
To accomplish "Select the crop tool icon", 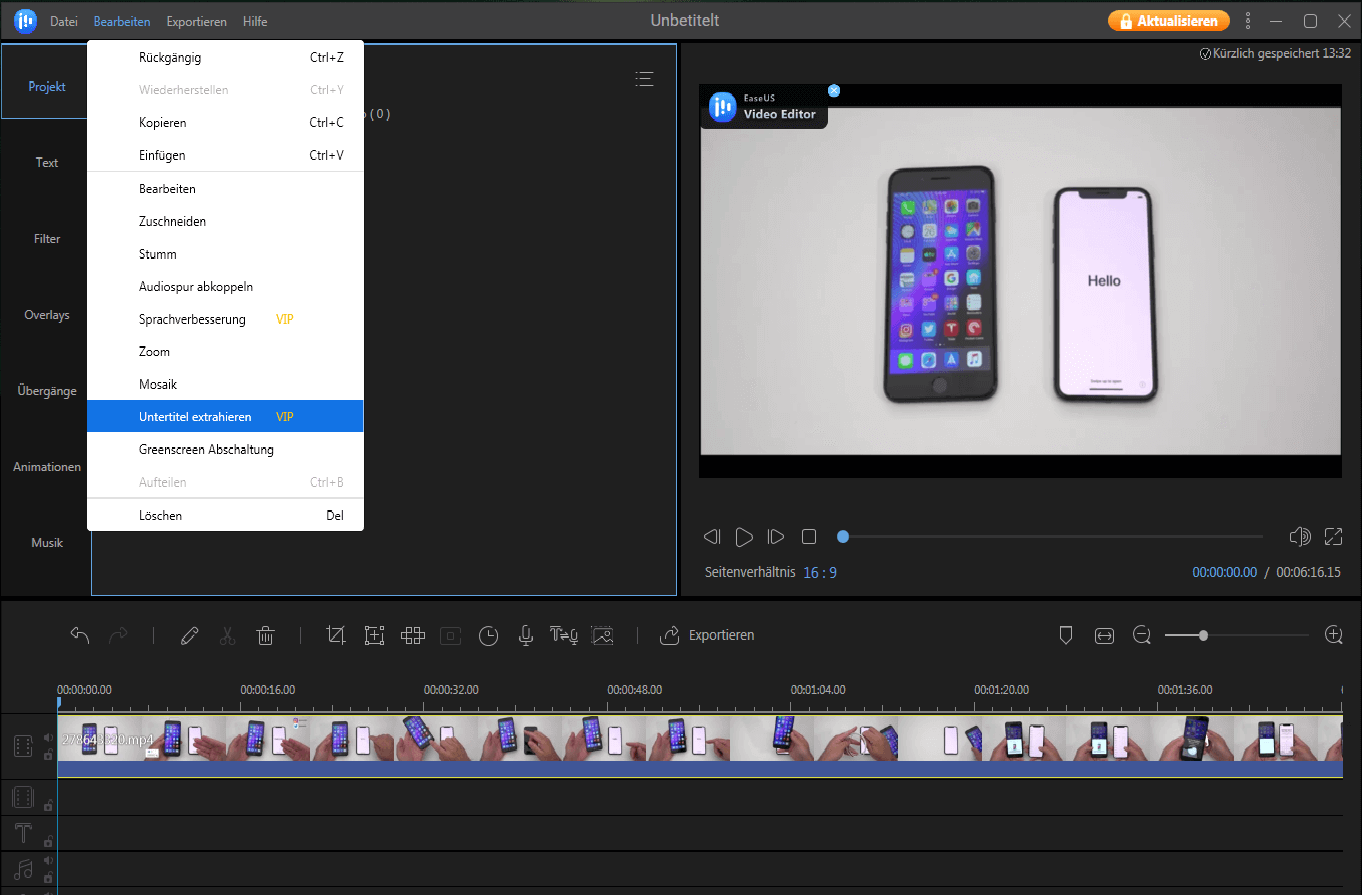I will (x=336, y=636).
